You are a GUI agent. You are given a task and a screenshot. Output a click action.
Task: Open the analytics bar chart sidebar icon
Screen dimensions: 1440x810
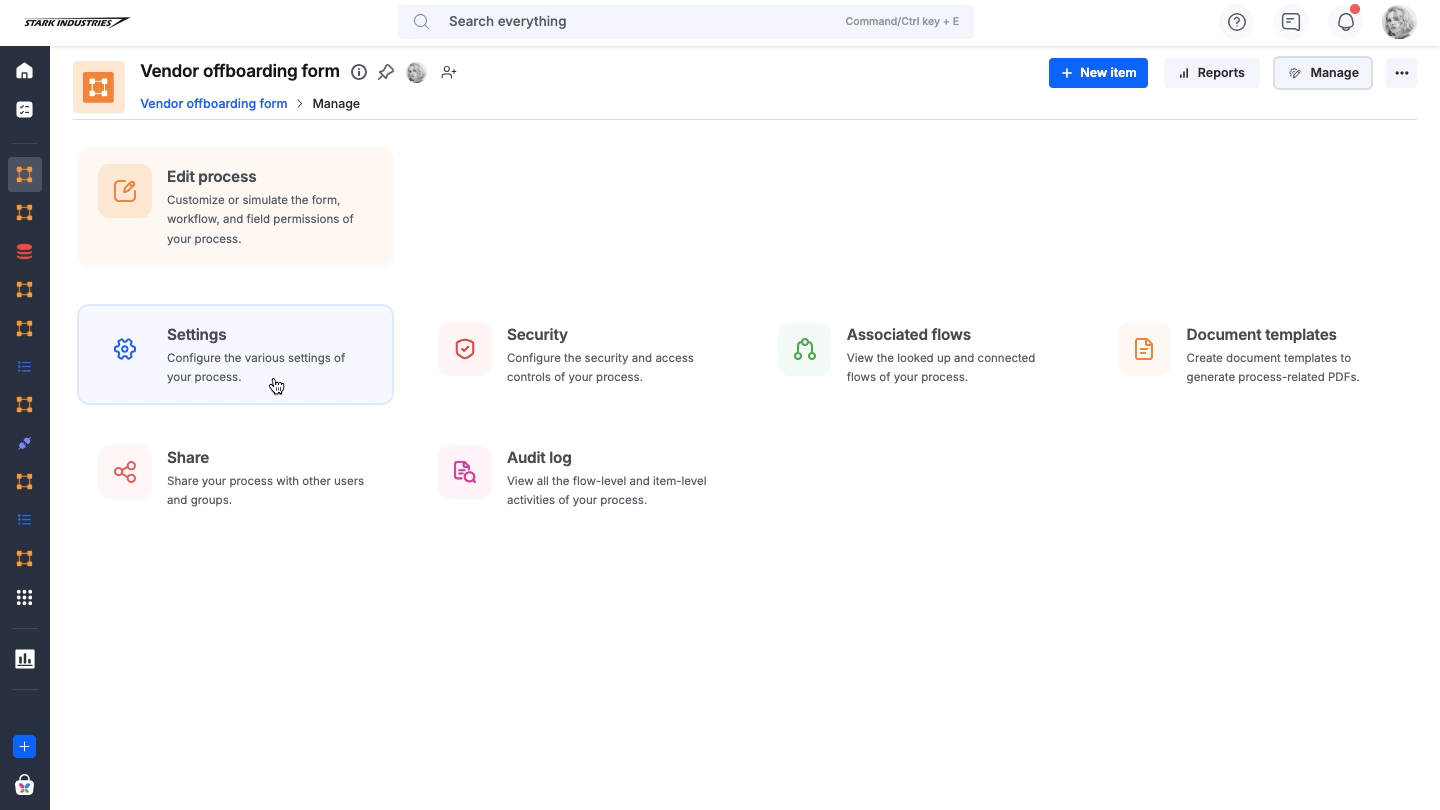click(24, 659)
